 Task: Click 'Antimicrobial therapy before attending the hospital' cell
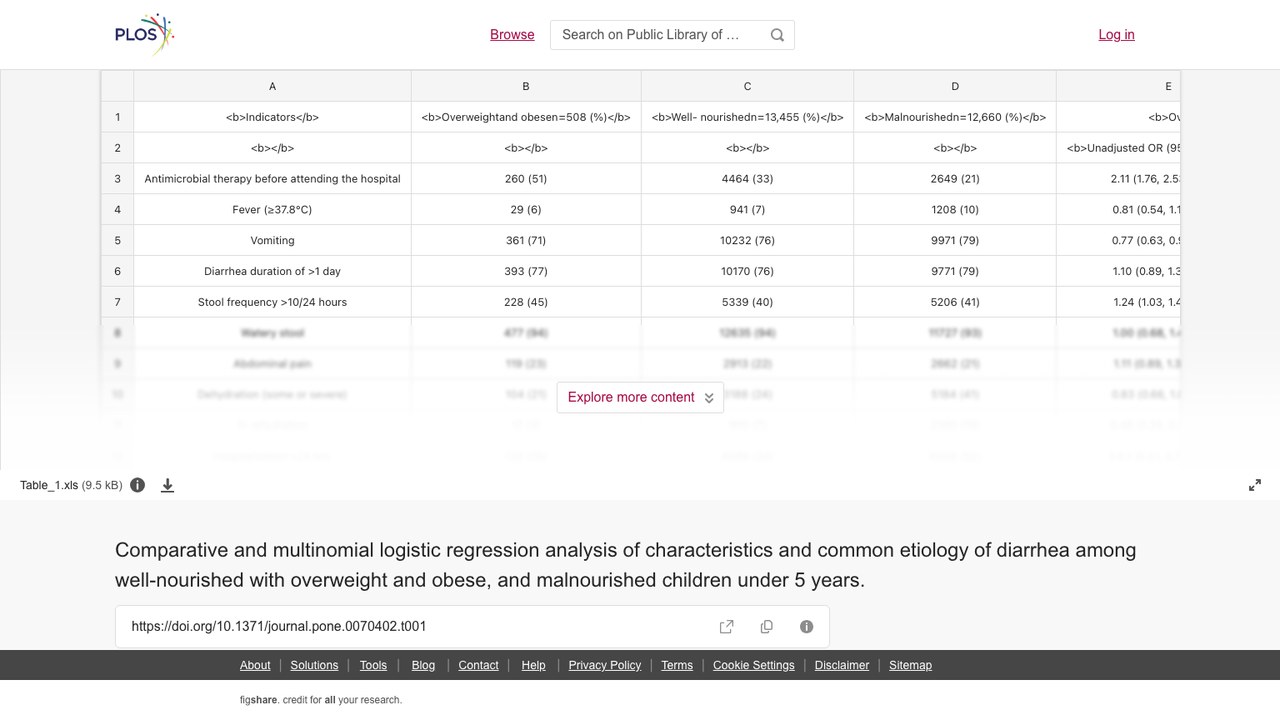272,179
